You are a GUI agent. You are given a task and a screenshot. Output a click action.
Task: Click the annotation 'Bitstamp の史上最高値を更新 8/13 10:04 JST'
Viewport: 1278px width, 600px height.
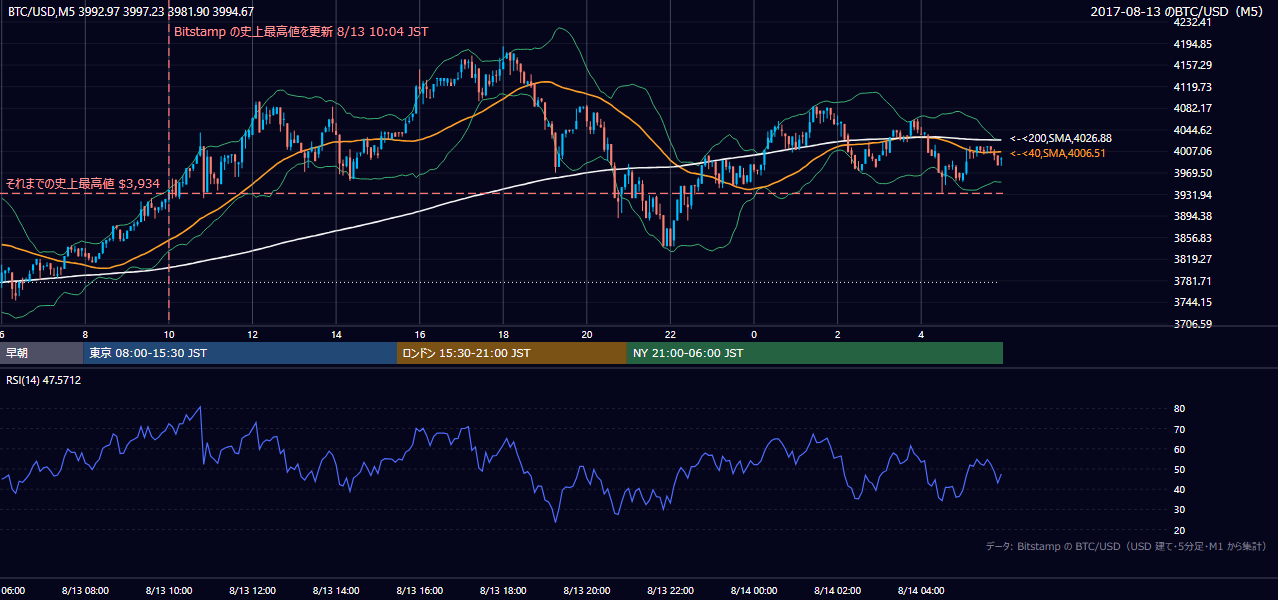pos(301,32)
